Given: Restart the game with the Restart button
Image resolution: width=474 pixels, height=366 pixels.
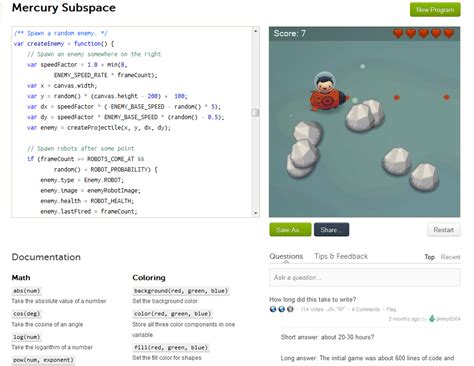Looking at the screenshot, I should [x=444, y=230].
